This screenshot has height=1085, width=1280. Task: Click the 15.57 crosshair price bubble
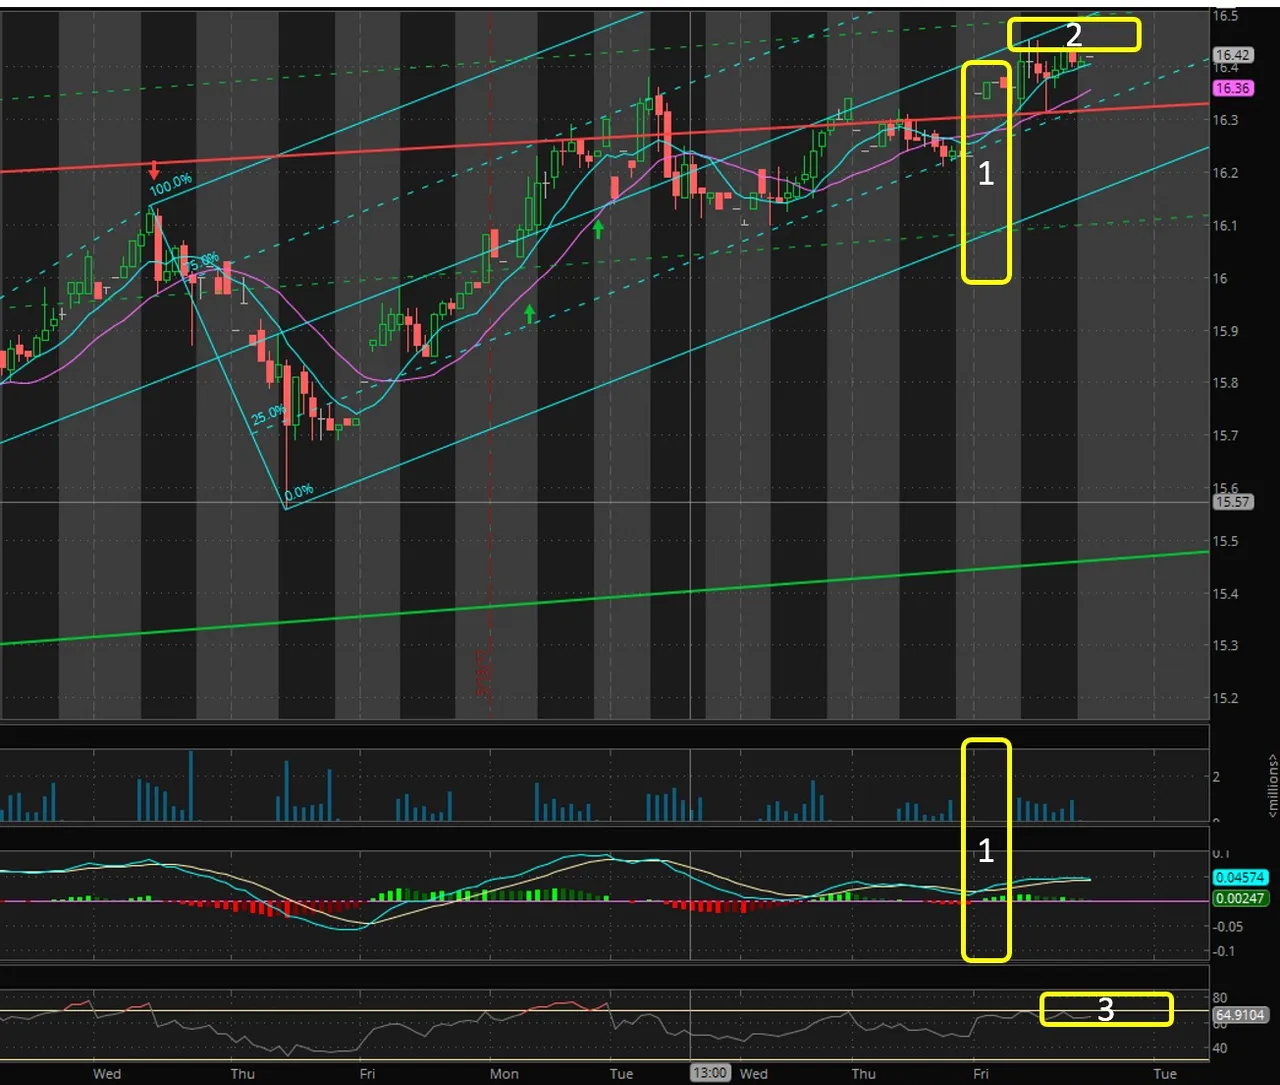pos(1232,502)
